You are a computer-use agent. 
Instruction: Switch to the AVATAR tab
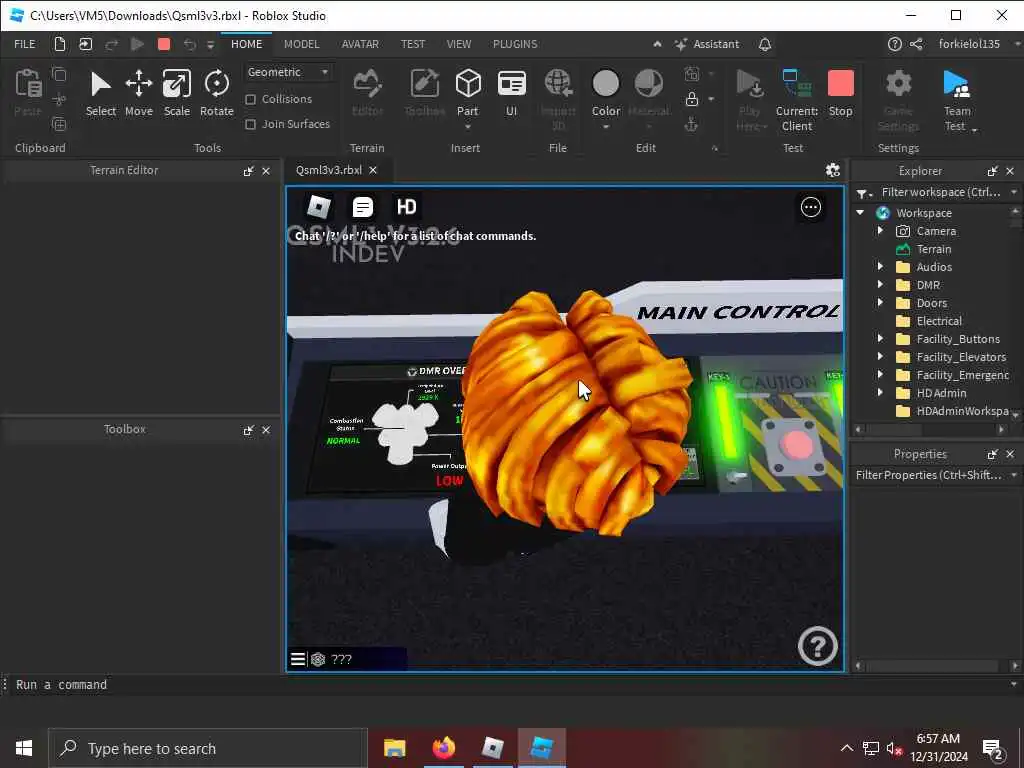pyautogui.click(x=360, y=44)
